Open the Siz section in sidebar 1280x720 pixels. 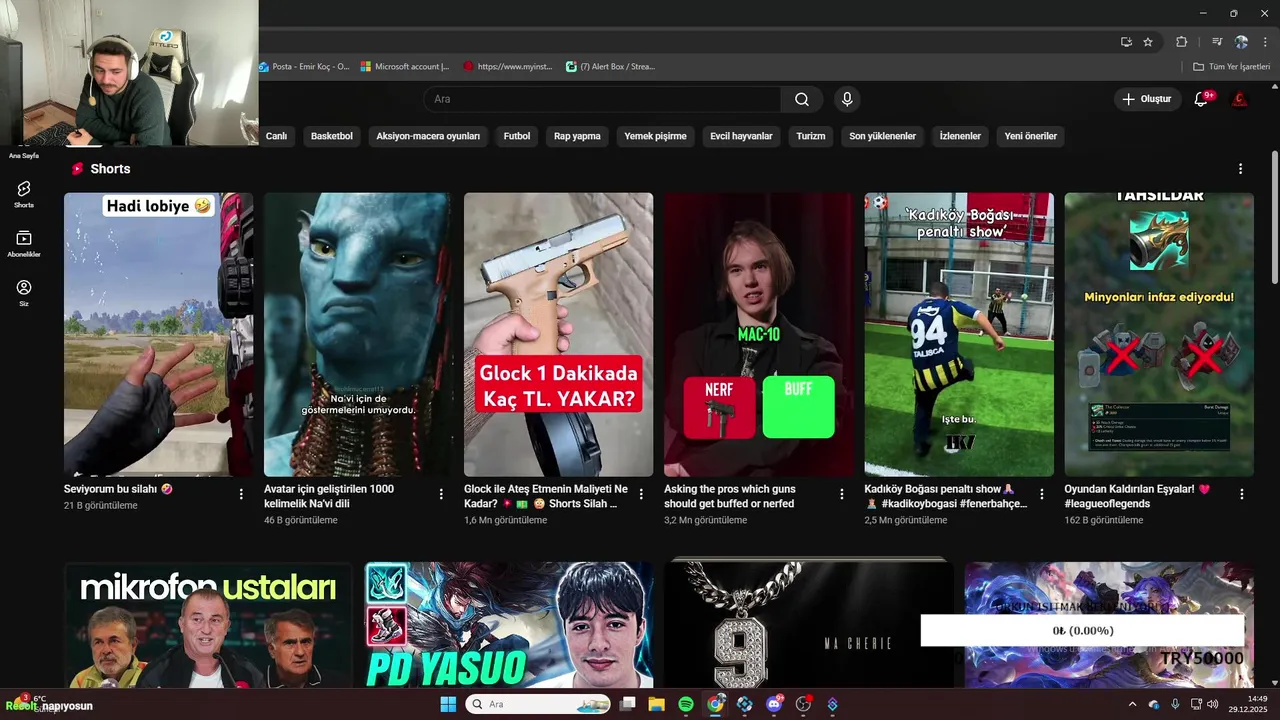(24, 293)
